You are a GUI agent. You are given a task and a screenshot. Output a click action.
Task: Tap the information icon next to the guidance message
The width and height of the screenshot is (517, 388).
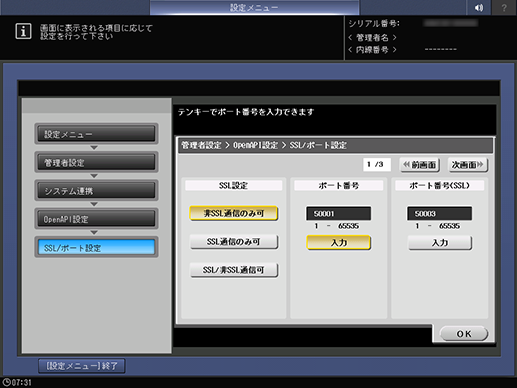click(23, 31)
